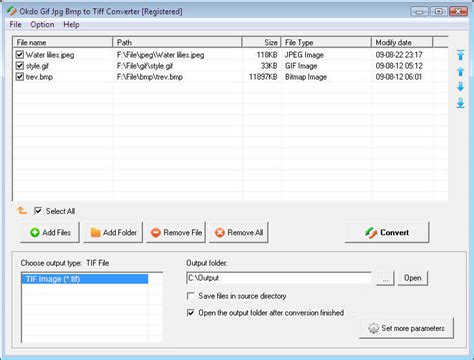The image size is (474, 360).
Task: Move selected file to top of list
Action: pos(460,55)
